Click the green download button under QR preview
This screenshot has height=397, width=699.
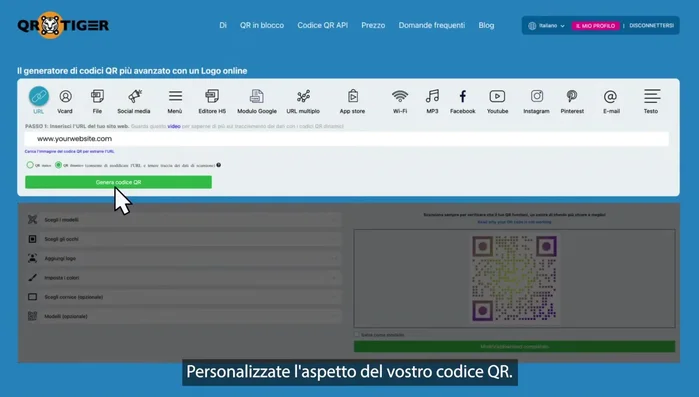click(x=514, y=346)
